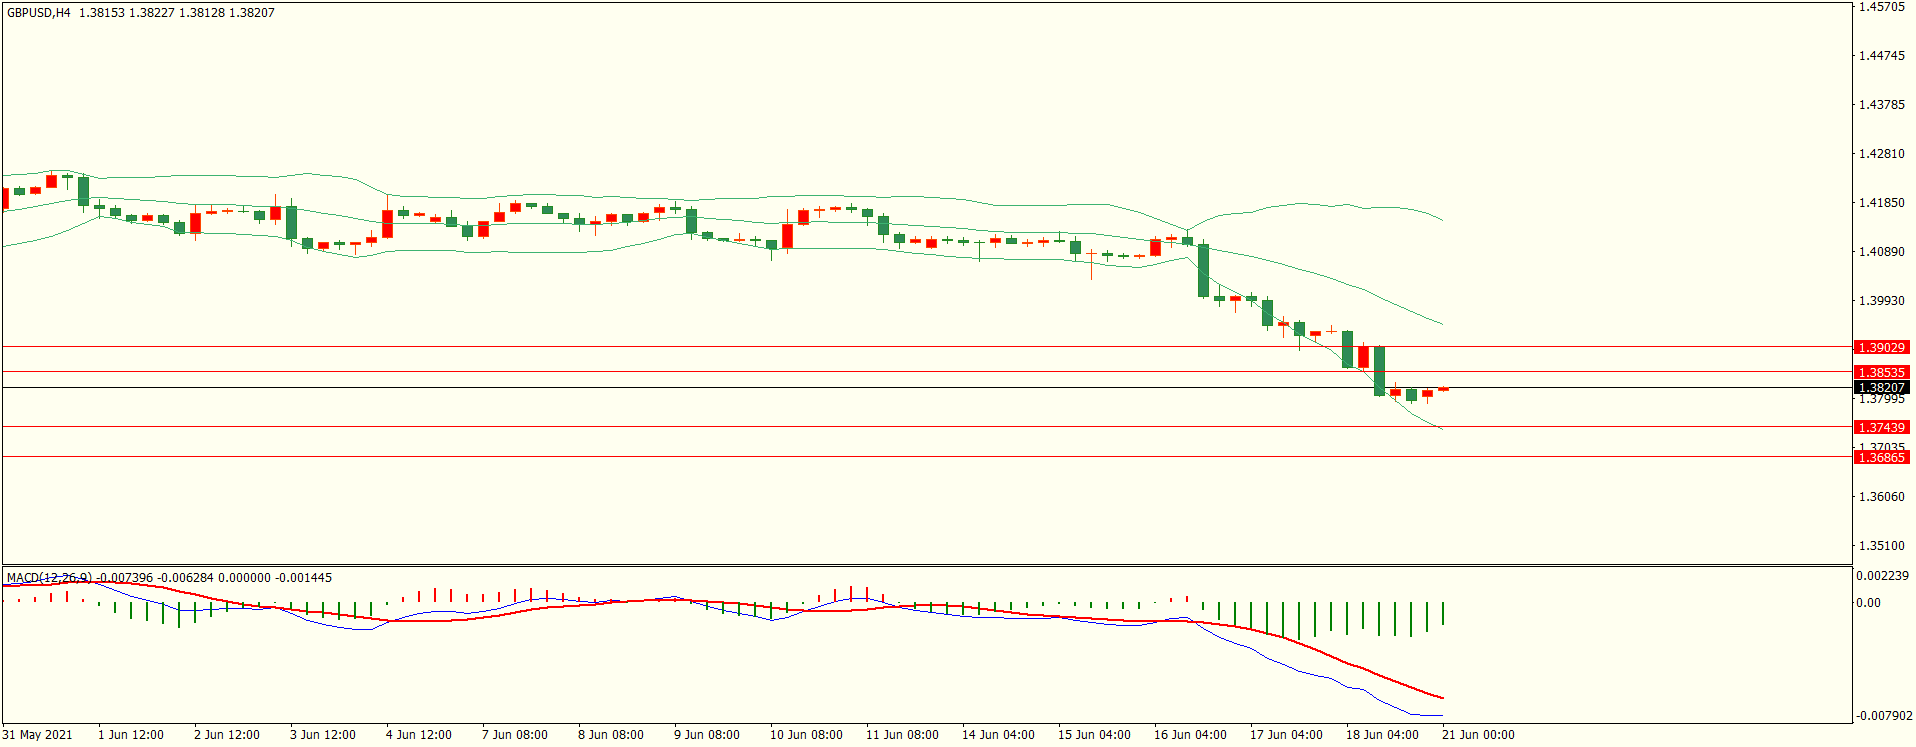Image resolution: width=1916 pixels, height=747 pixels.
Task: Click the 0.00 MACD zero level label
Action: click(1868, 603)
